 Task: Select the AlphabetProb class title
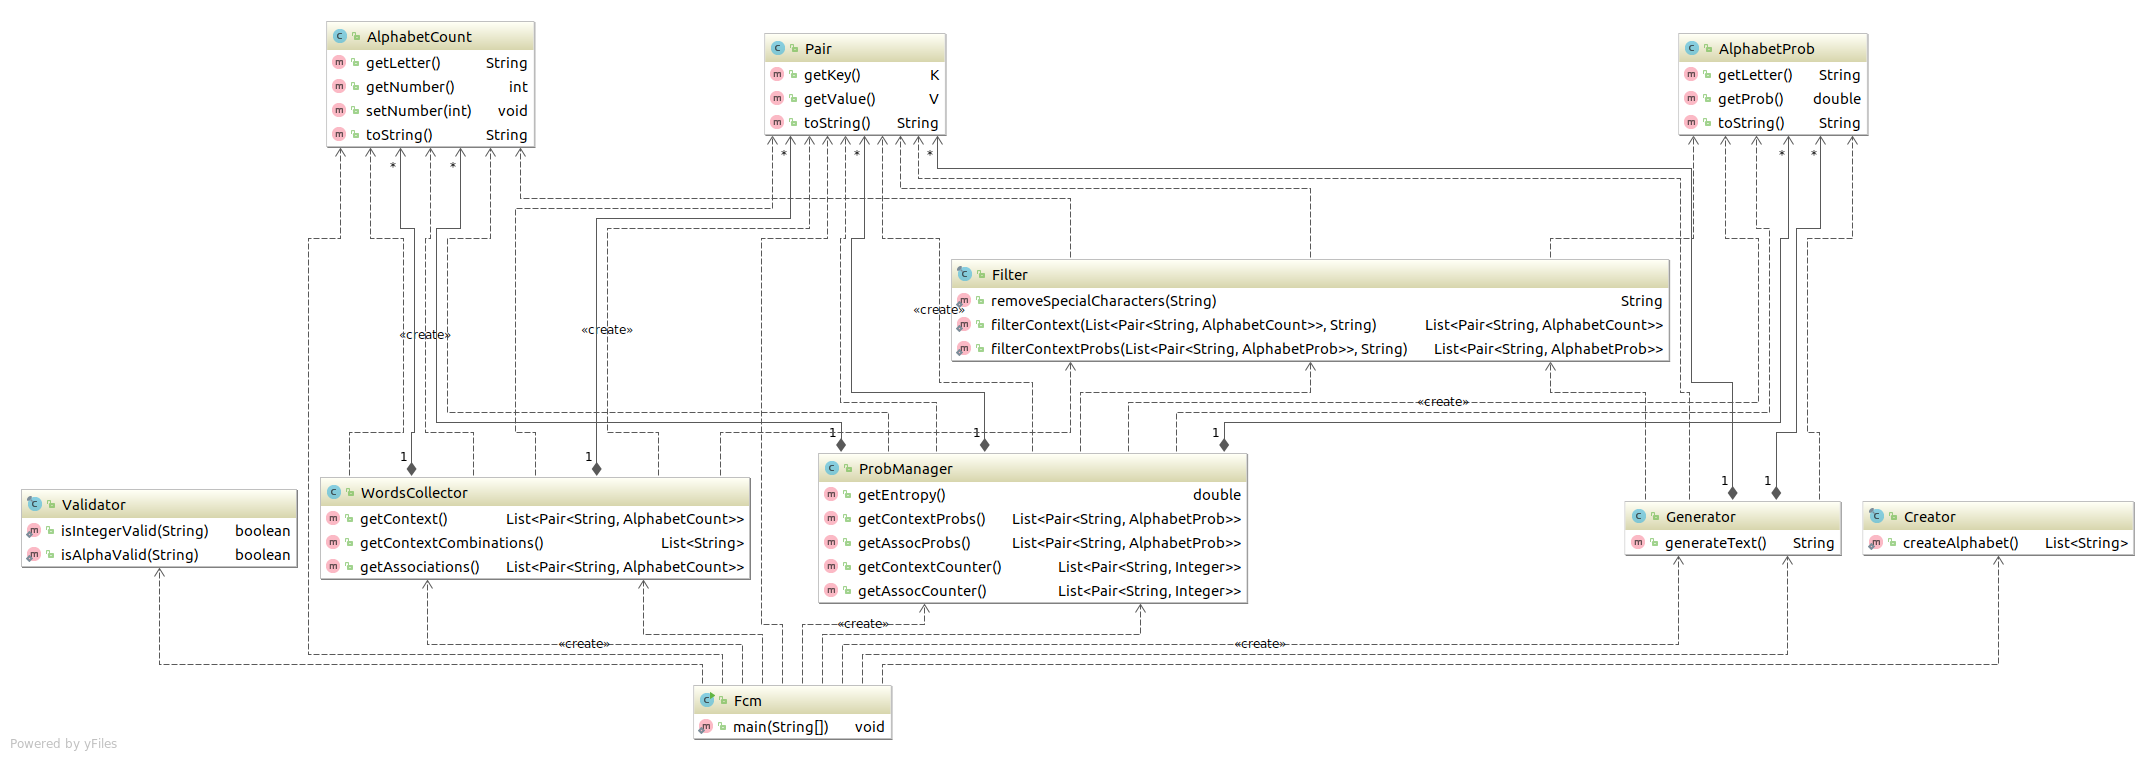click(1766, 49)
